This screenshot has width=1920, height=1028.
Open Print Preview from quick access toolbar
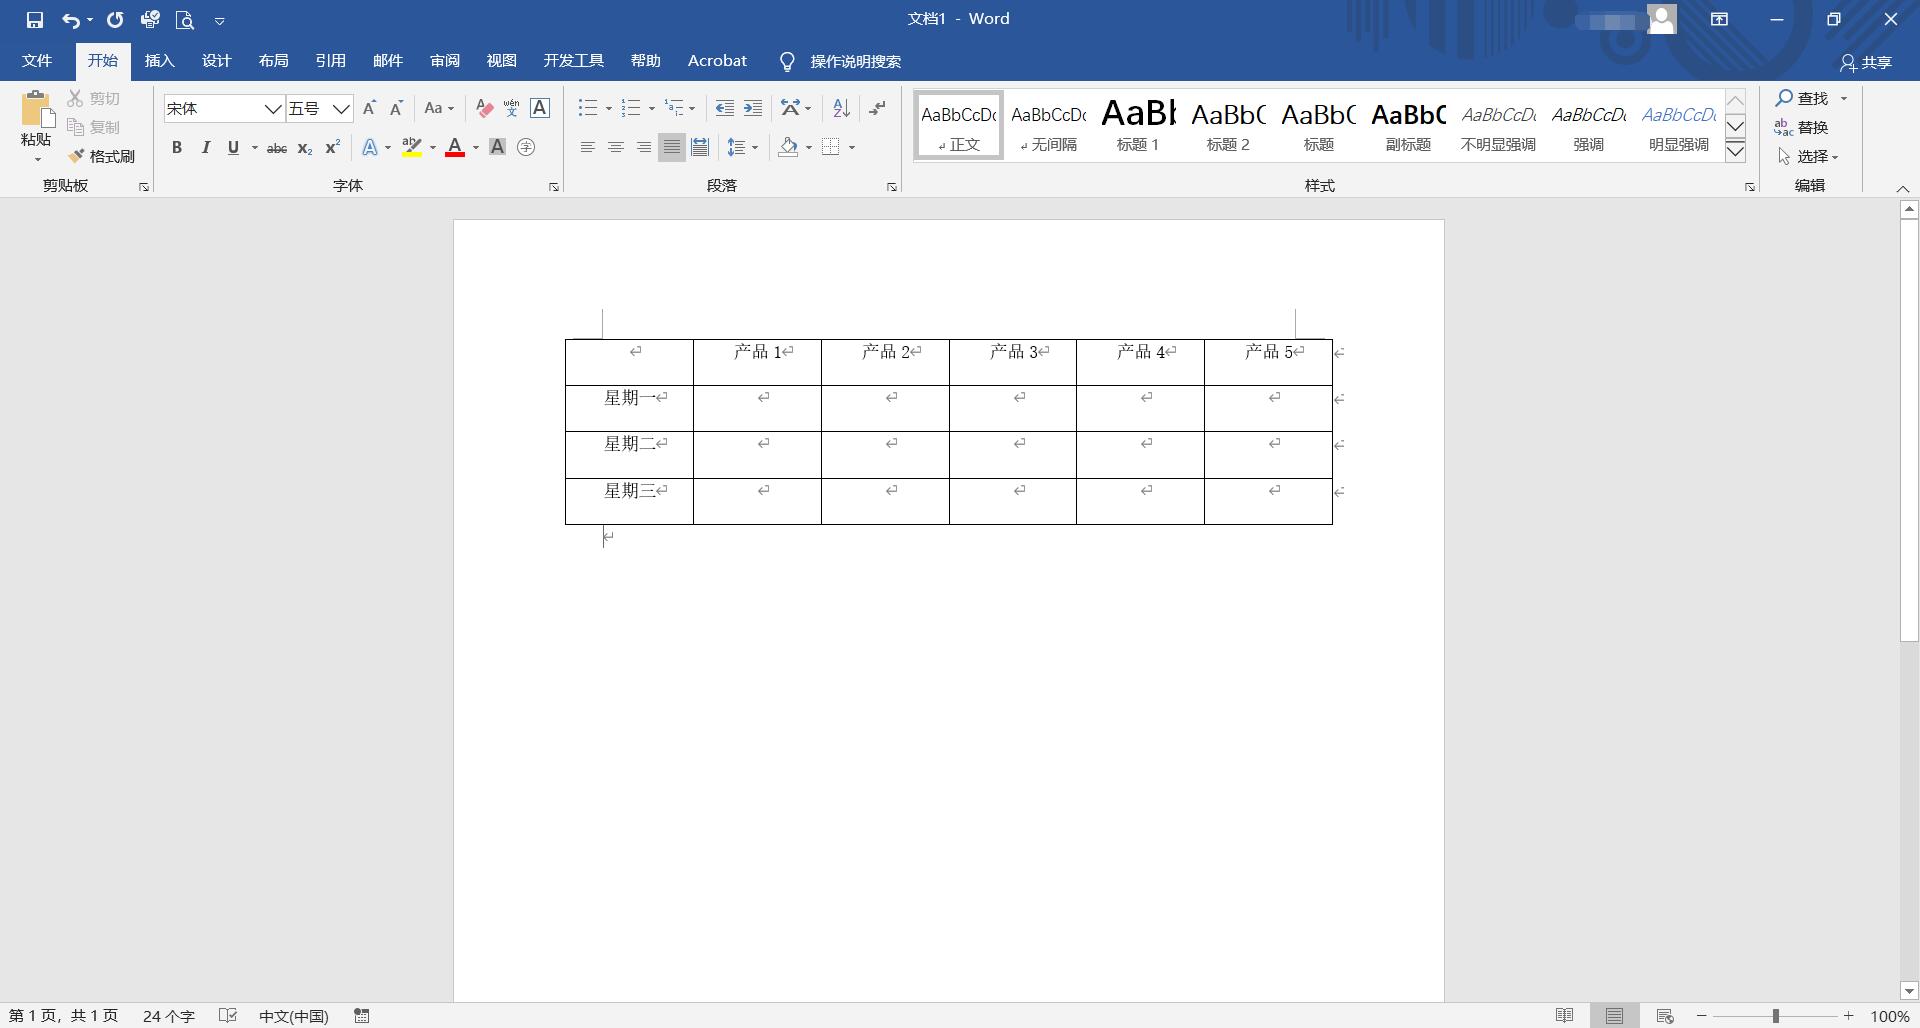point(184,20)
